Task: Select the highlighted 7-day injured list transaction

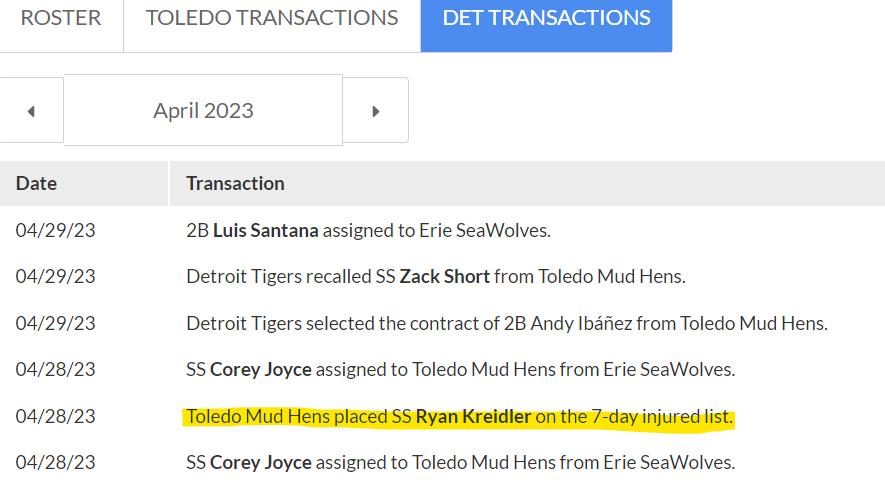Action: pyautogui.click(x=460, y=417)
